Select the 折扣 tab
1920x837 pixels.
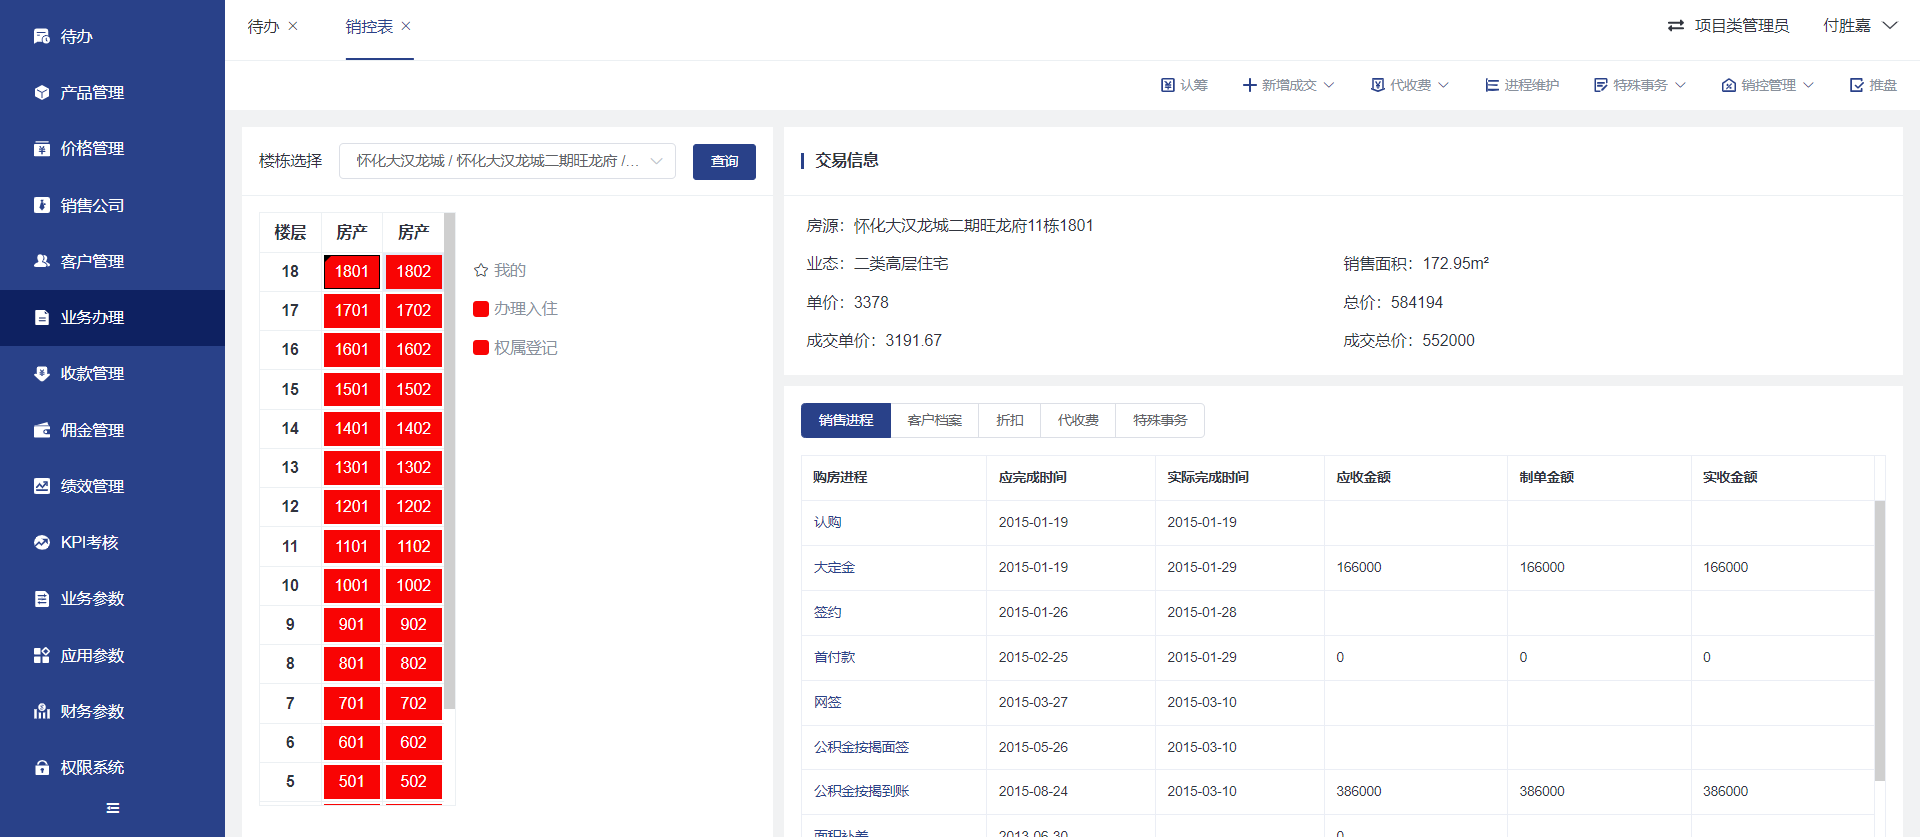pos(1010,420)
